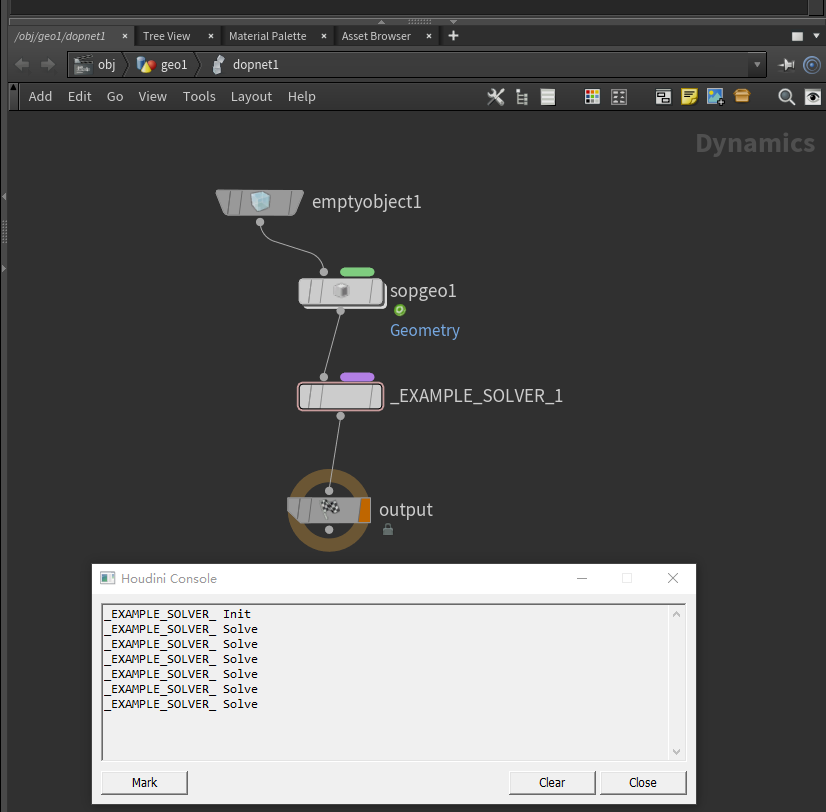Select the output node flag icon
Image resolution: width=826 pixels, height=812 pixels.
[330, 508]
